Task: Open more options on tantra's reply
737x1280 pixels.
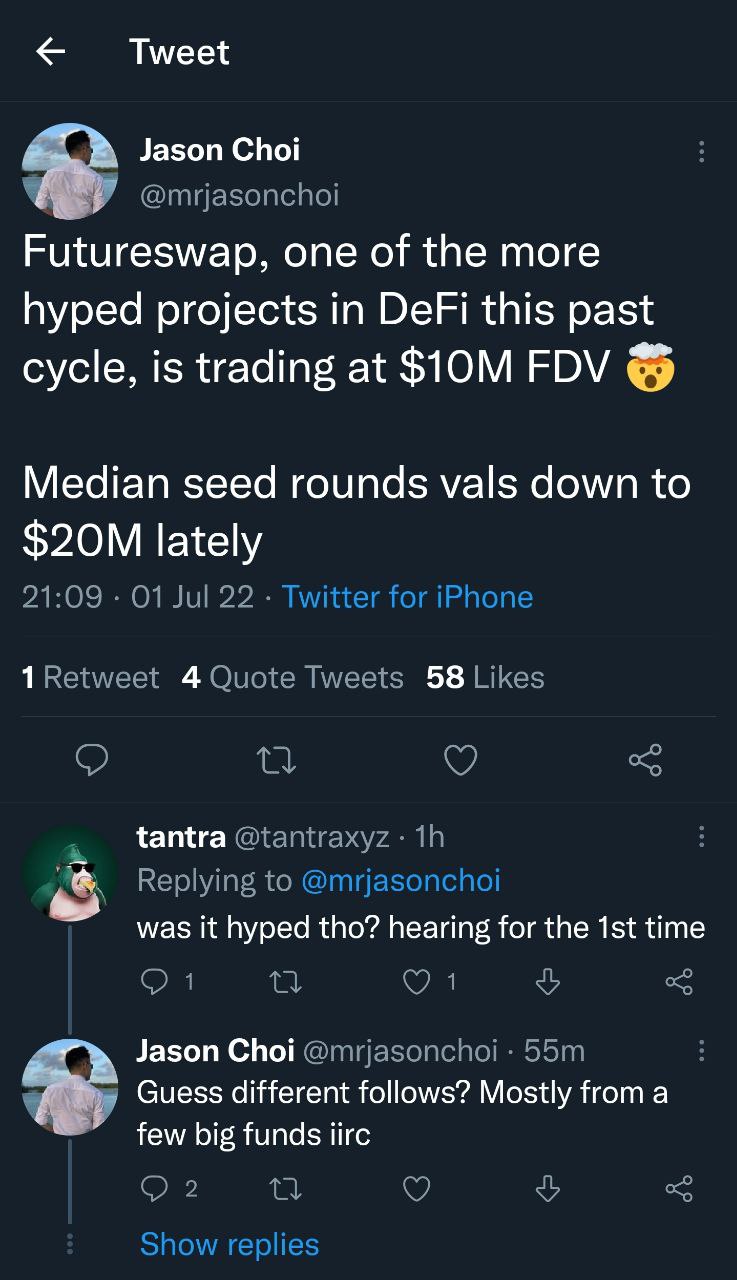Action: click(701, 836)
